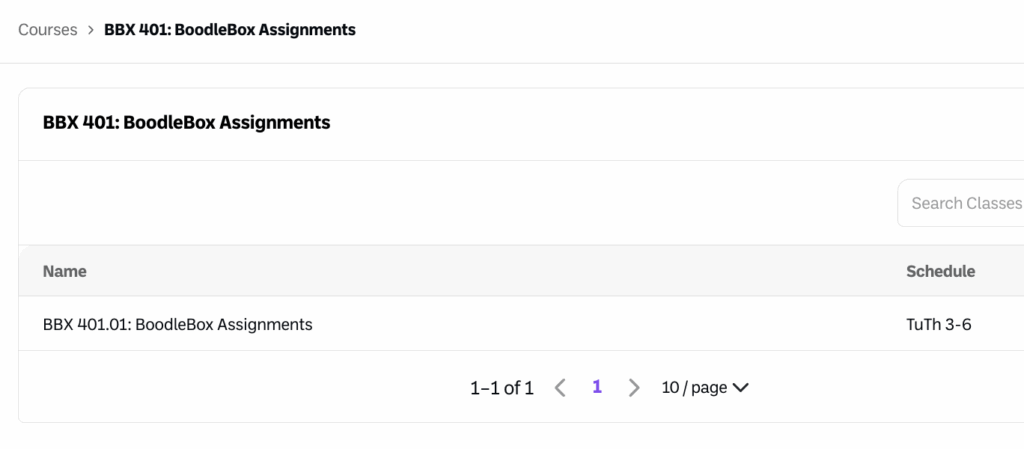Click the table header row between Name and Schedule
Viewport: 1024px width, 449px height.
(x=500, y=271)
